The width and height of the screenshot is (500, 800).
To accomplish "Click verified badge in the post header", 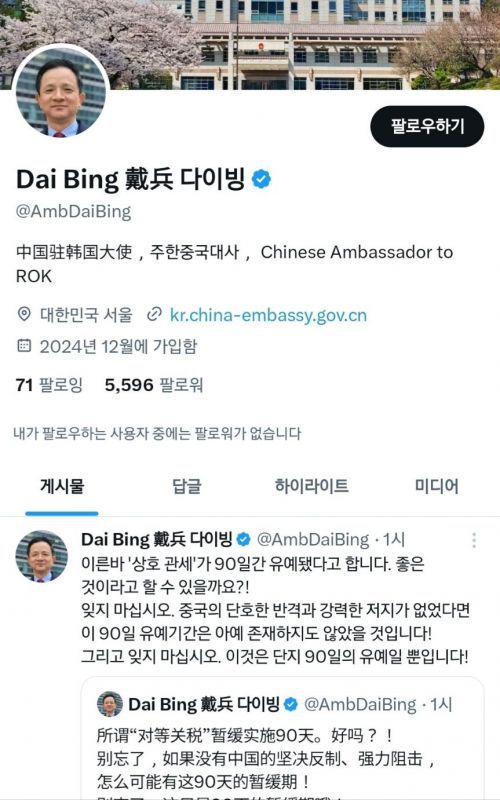I will pos(244,539).
